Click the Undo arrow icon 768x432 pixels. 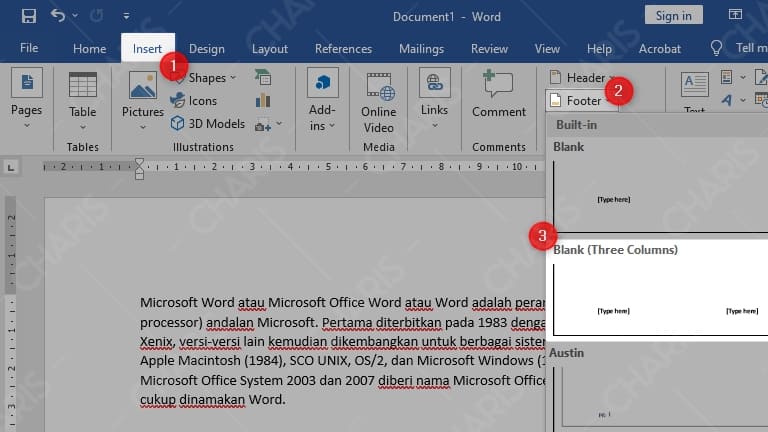[x=57, y=16]
